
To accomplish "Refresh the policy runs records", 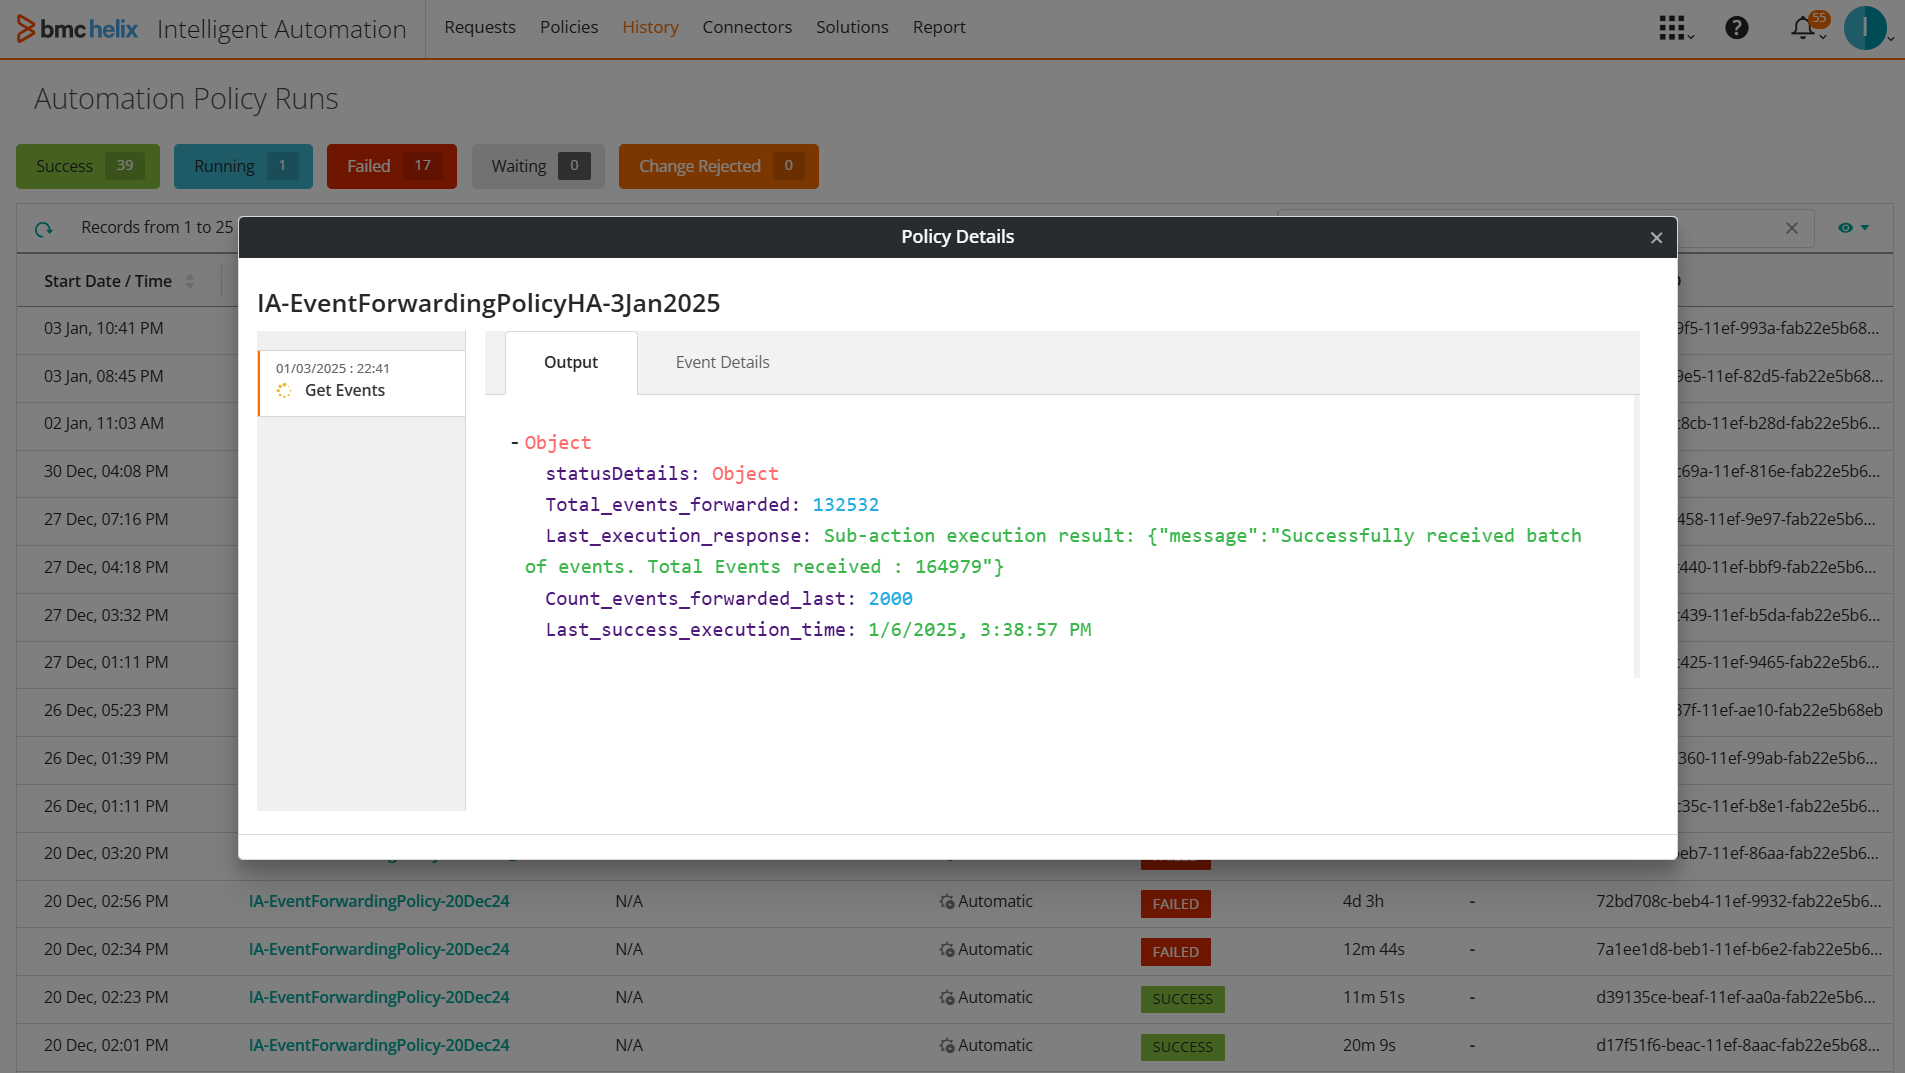I will (44, 229).
